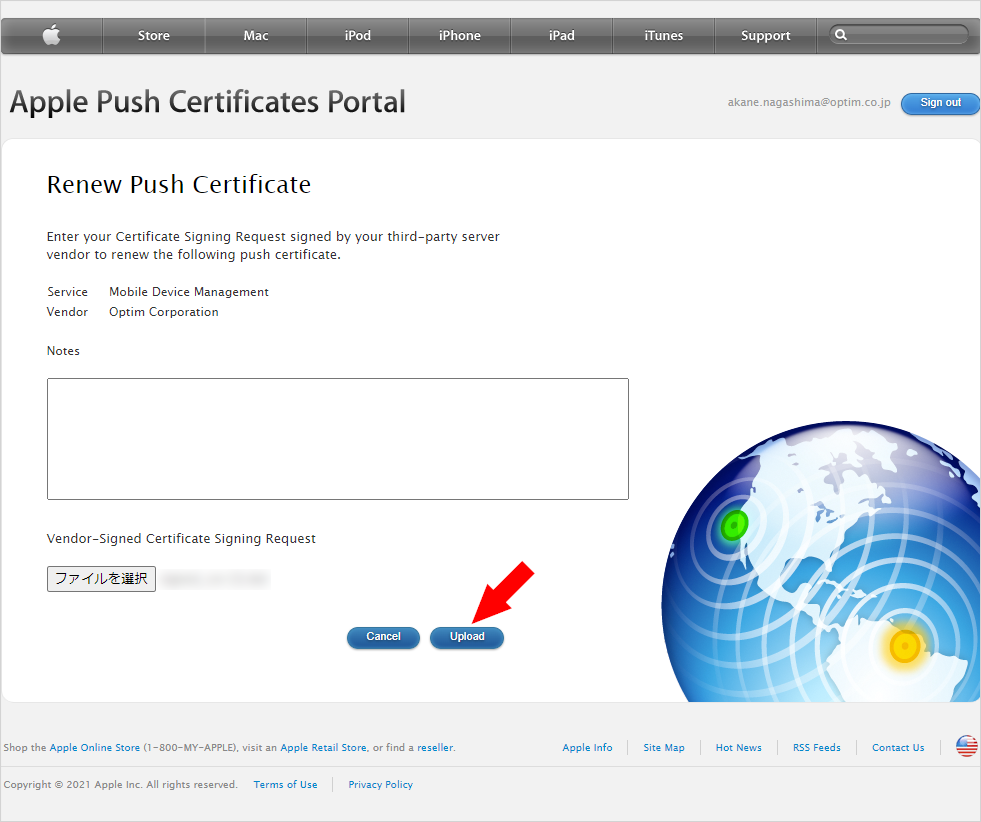Click the search magnifier icon
The height and width of the screenshot is (822, 981).
coord(841,35)
